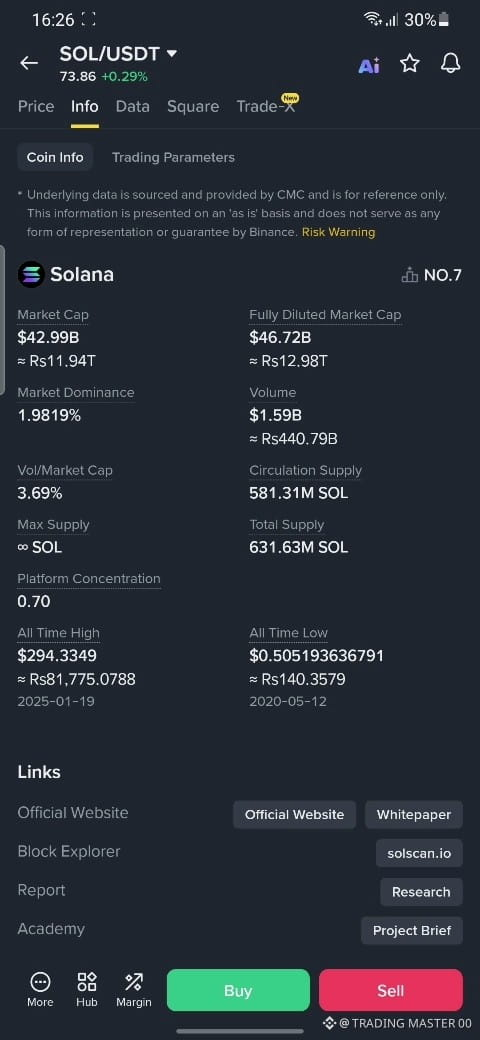
Task: Open the Square tab
Action: (193, 106)
